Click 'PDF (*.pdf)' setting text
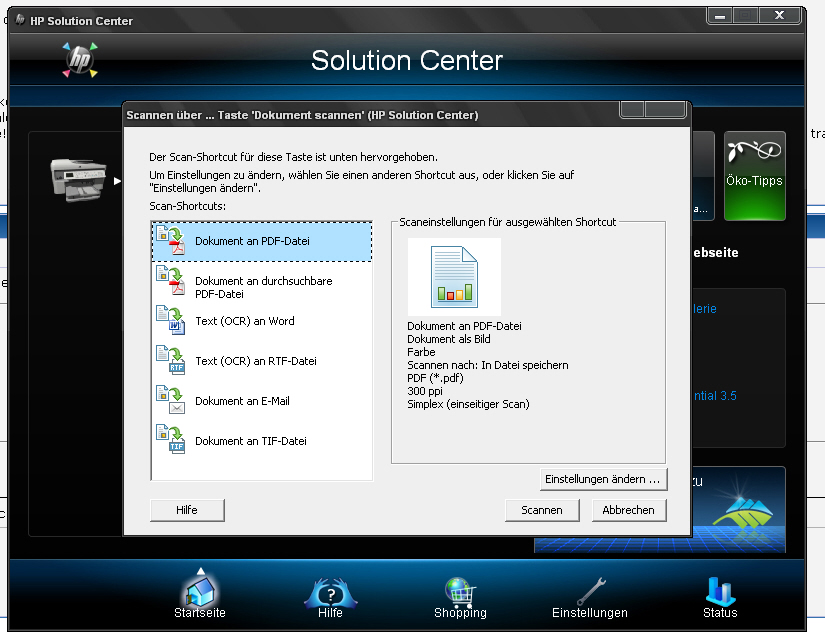Image resolution: width=825 pixels, height=642 pixels. (x=435, y=378)
